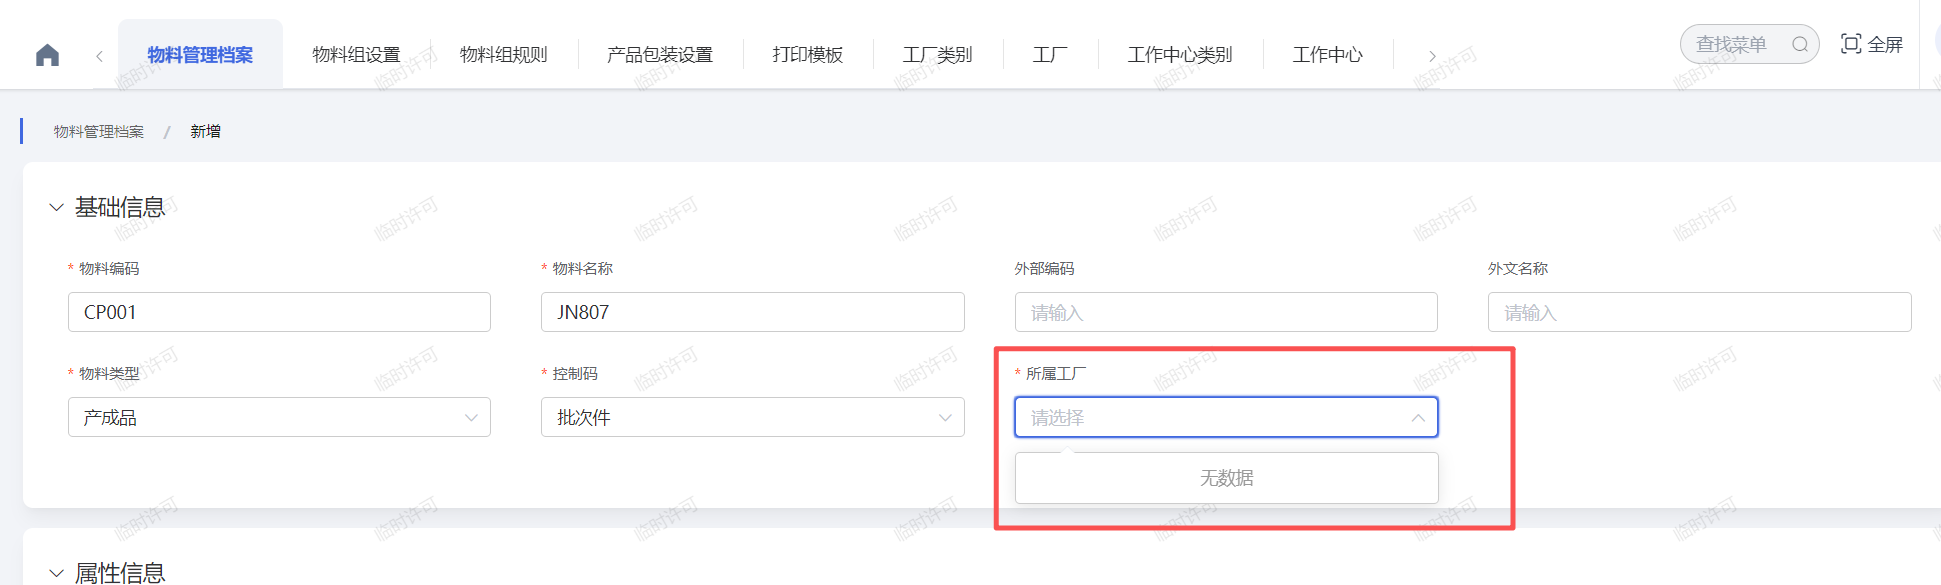Image resolution: width=1941 pixels, height=585 pixels.
Task: Collapse the 基础信息 section
Action: (x=56, y=208)
